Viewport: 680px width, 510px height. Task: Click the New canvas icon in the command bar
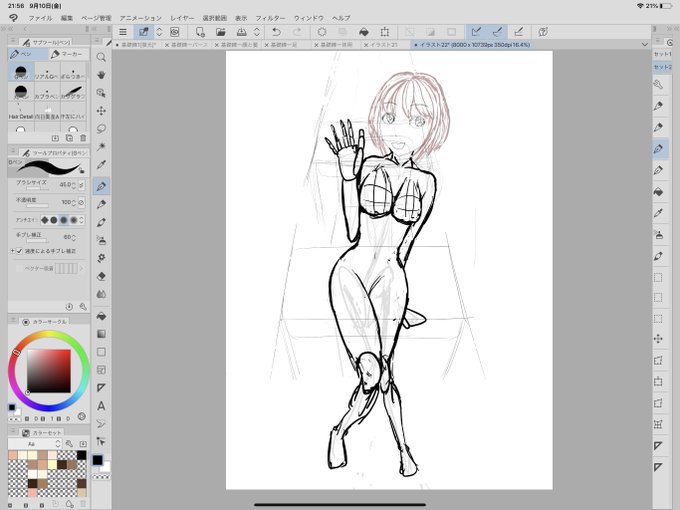tap(200, 32)
